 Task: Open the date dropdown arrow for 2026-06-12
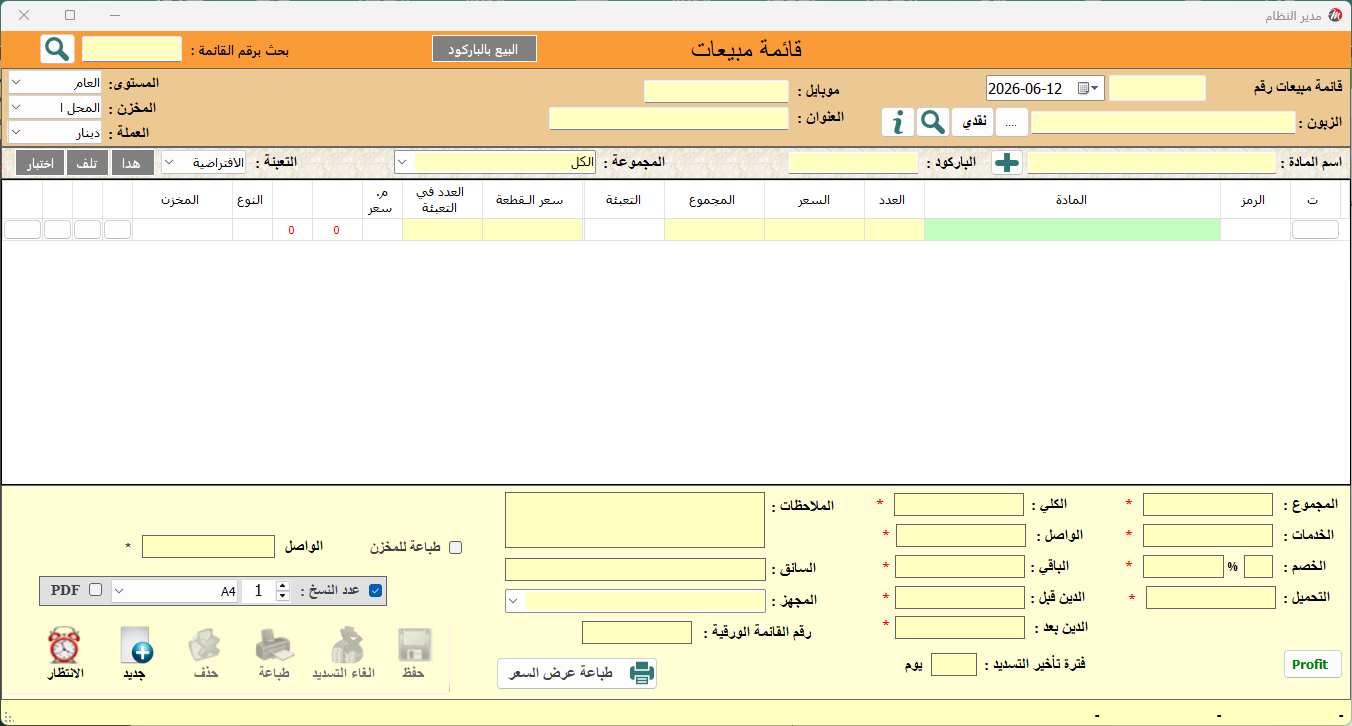pyautogui.click(x=1096, y=88)
